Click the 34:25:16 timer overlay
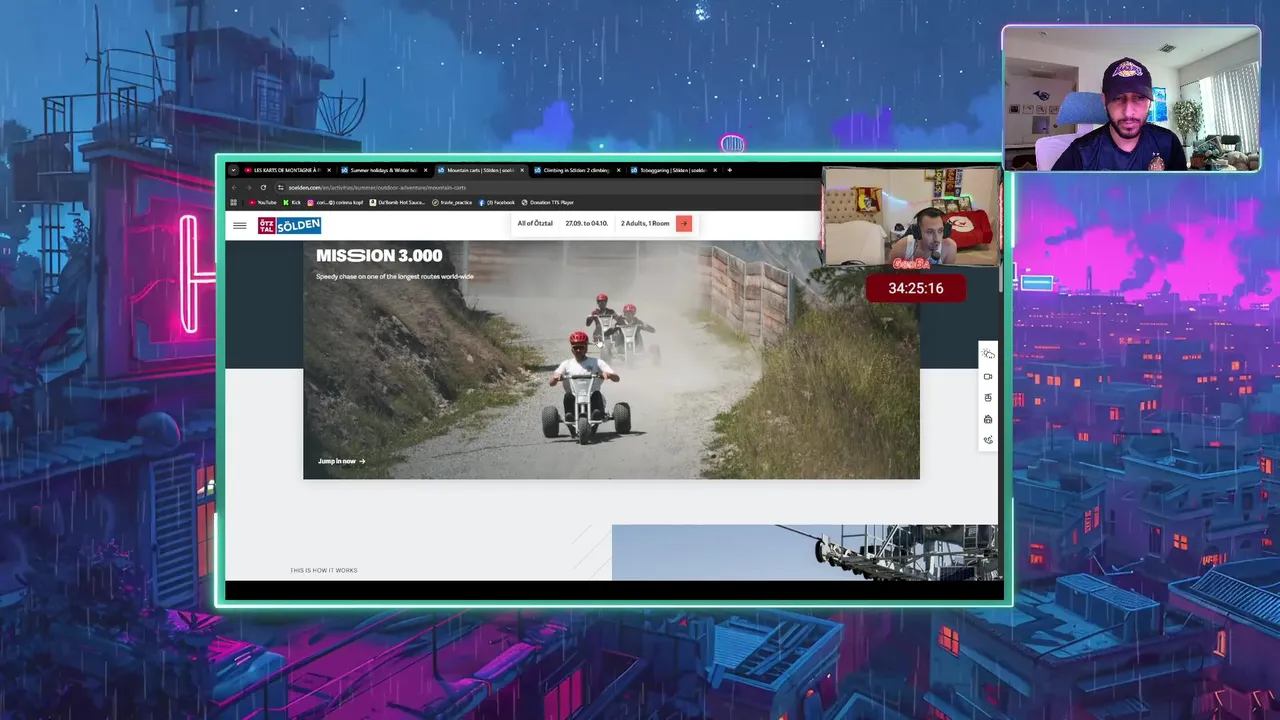Viewport: 1280px width, 720px height. pyautogui.click(x=916, y=288)
